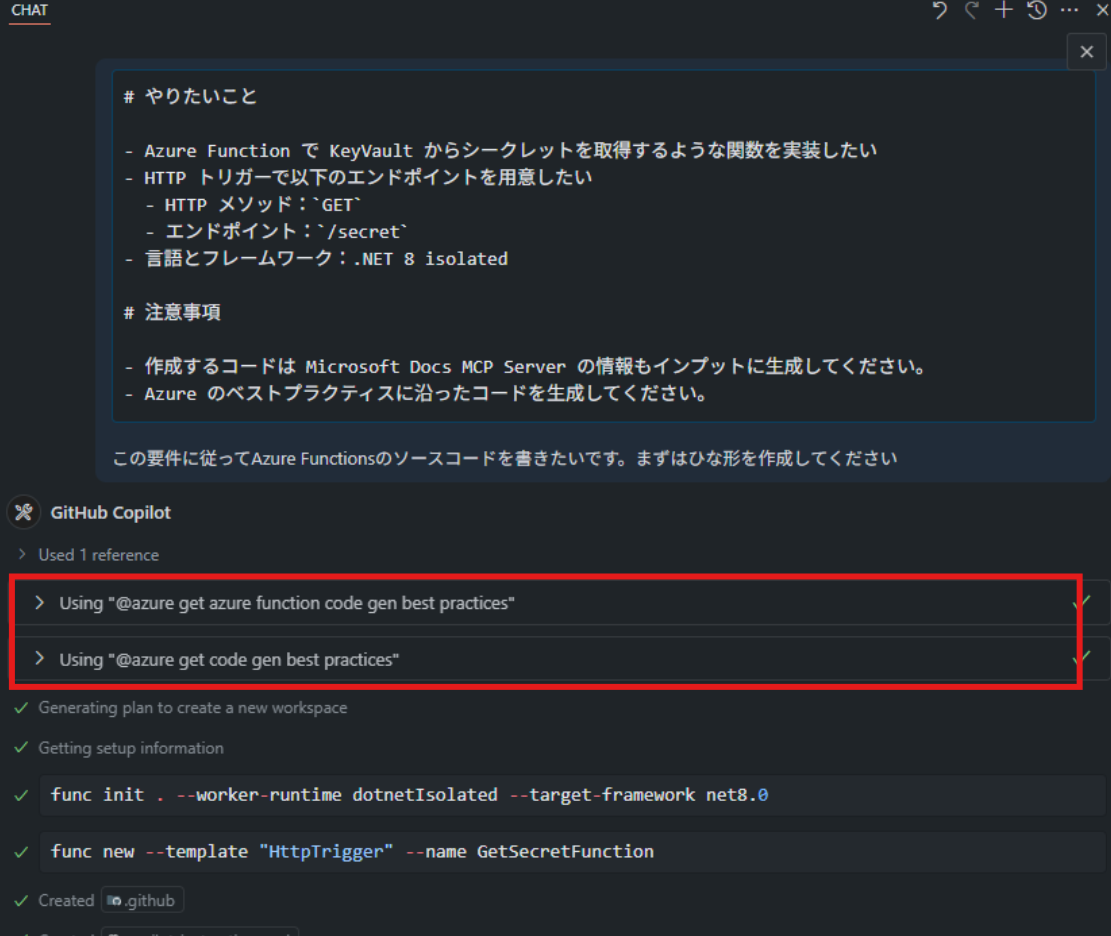Image resolution: width=1111 pixels, height=936 pixels.
Task: Click the GitHub Copilot avatar icon
Action: [23, 512]
